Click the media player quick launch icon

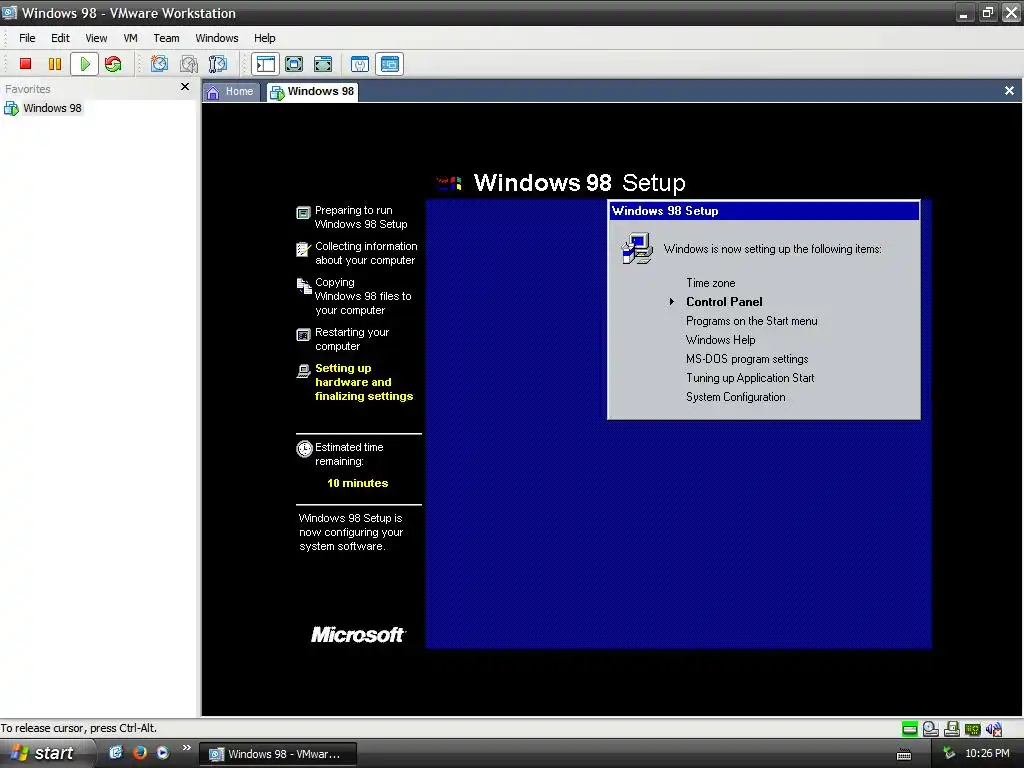tap(163, 753)
